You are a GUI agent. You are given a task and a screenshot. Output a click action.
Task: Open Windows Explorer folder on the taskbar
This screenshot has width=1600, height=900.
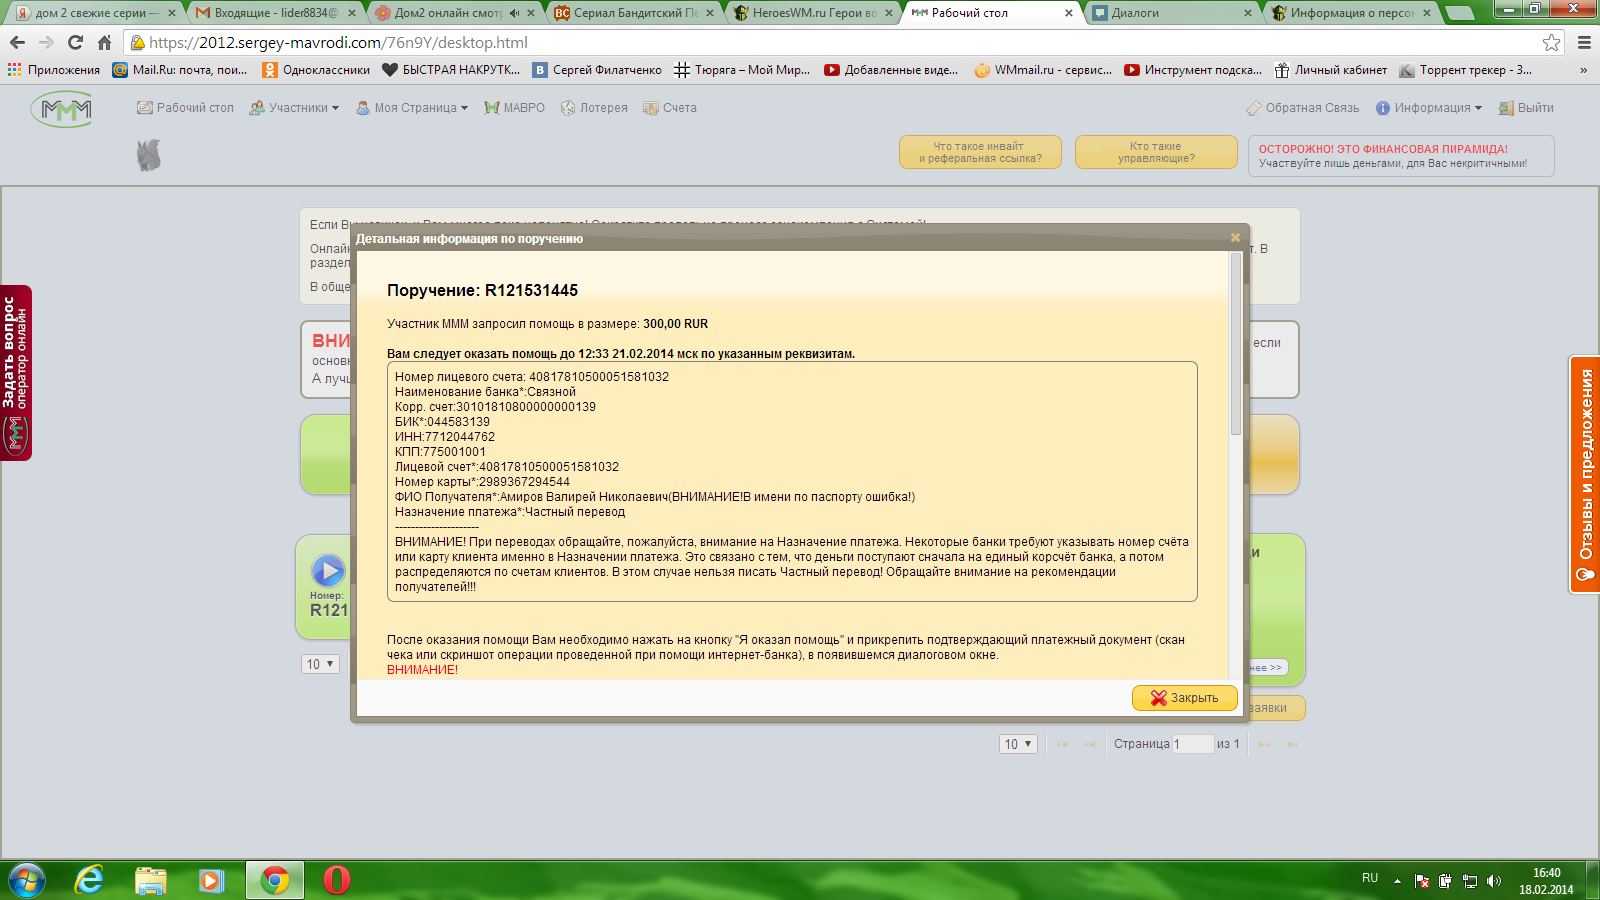(151, 880)
